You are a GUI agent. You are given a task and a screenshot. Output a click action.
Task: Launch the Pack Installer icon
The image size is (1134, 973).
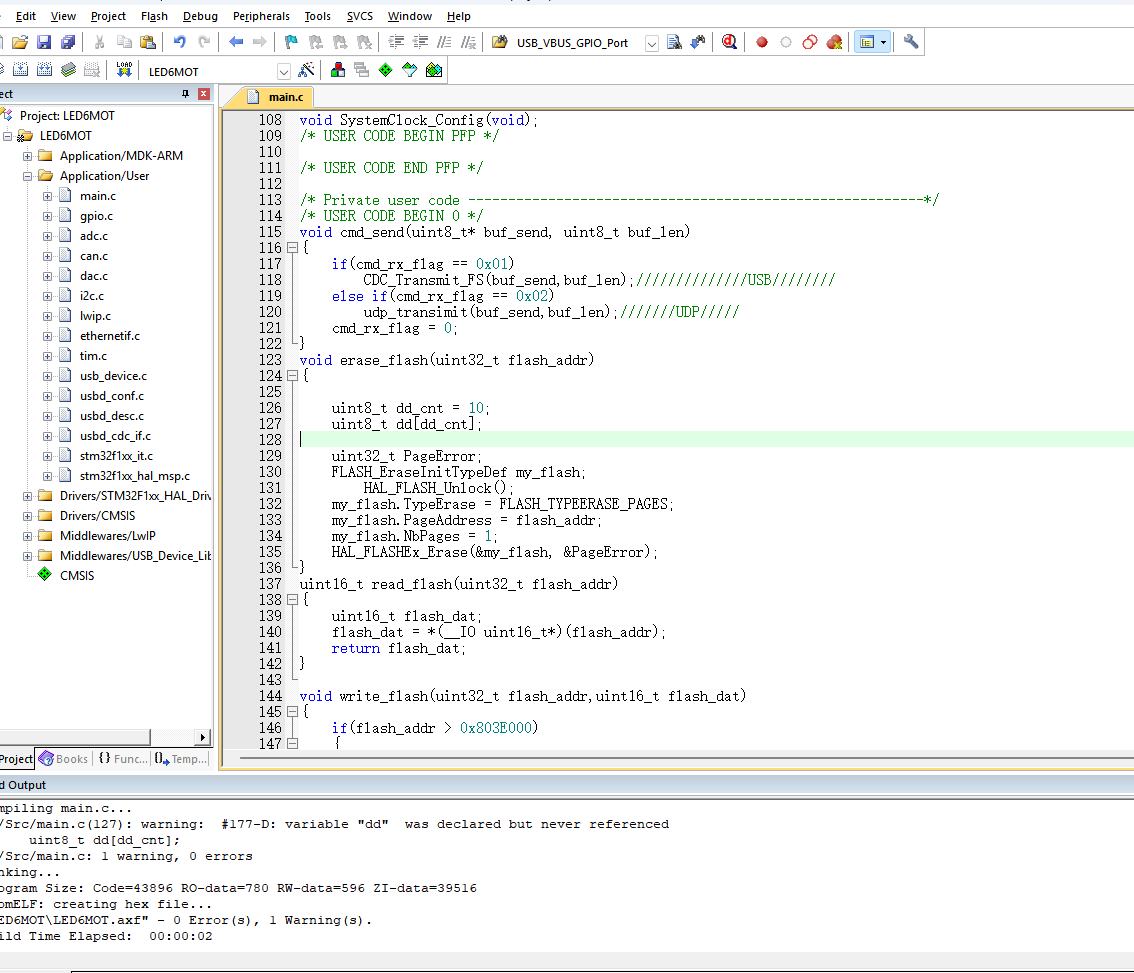434,70
